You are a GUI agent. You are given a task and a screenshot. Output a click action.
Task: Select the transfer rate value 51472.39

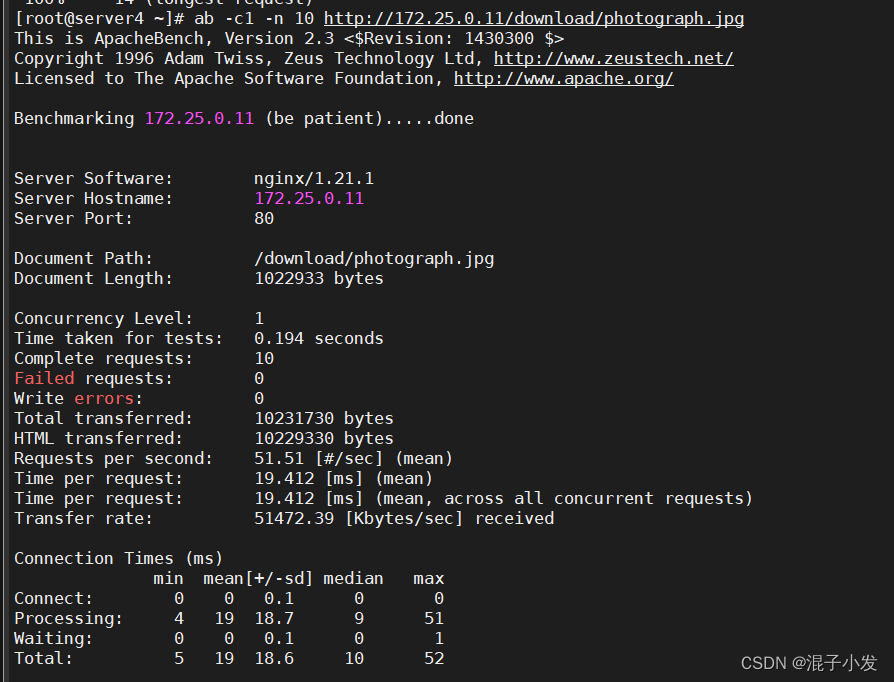pos(294,518)
